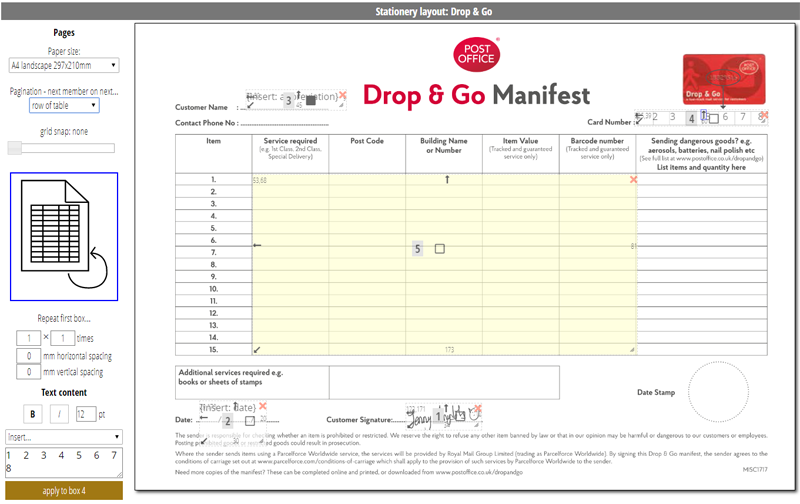Open the pagination 'row of table' dropdown

(64, 106)
